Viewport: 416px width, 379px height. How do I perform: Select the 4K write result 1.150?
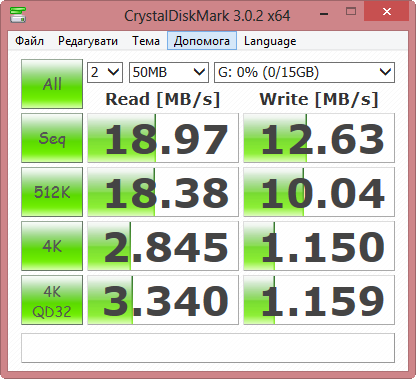pyautogui.click(x=319, y=246)
